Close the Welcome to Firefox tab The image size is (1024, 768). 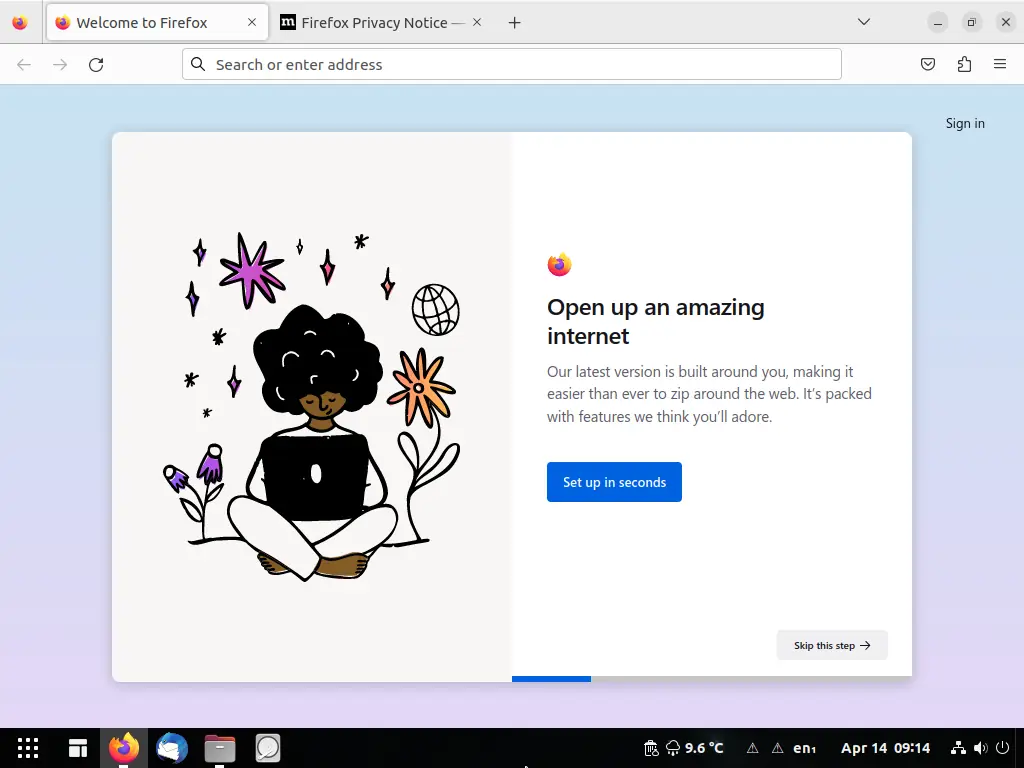click(252, 22)
